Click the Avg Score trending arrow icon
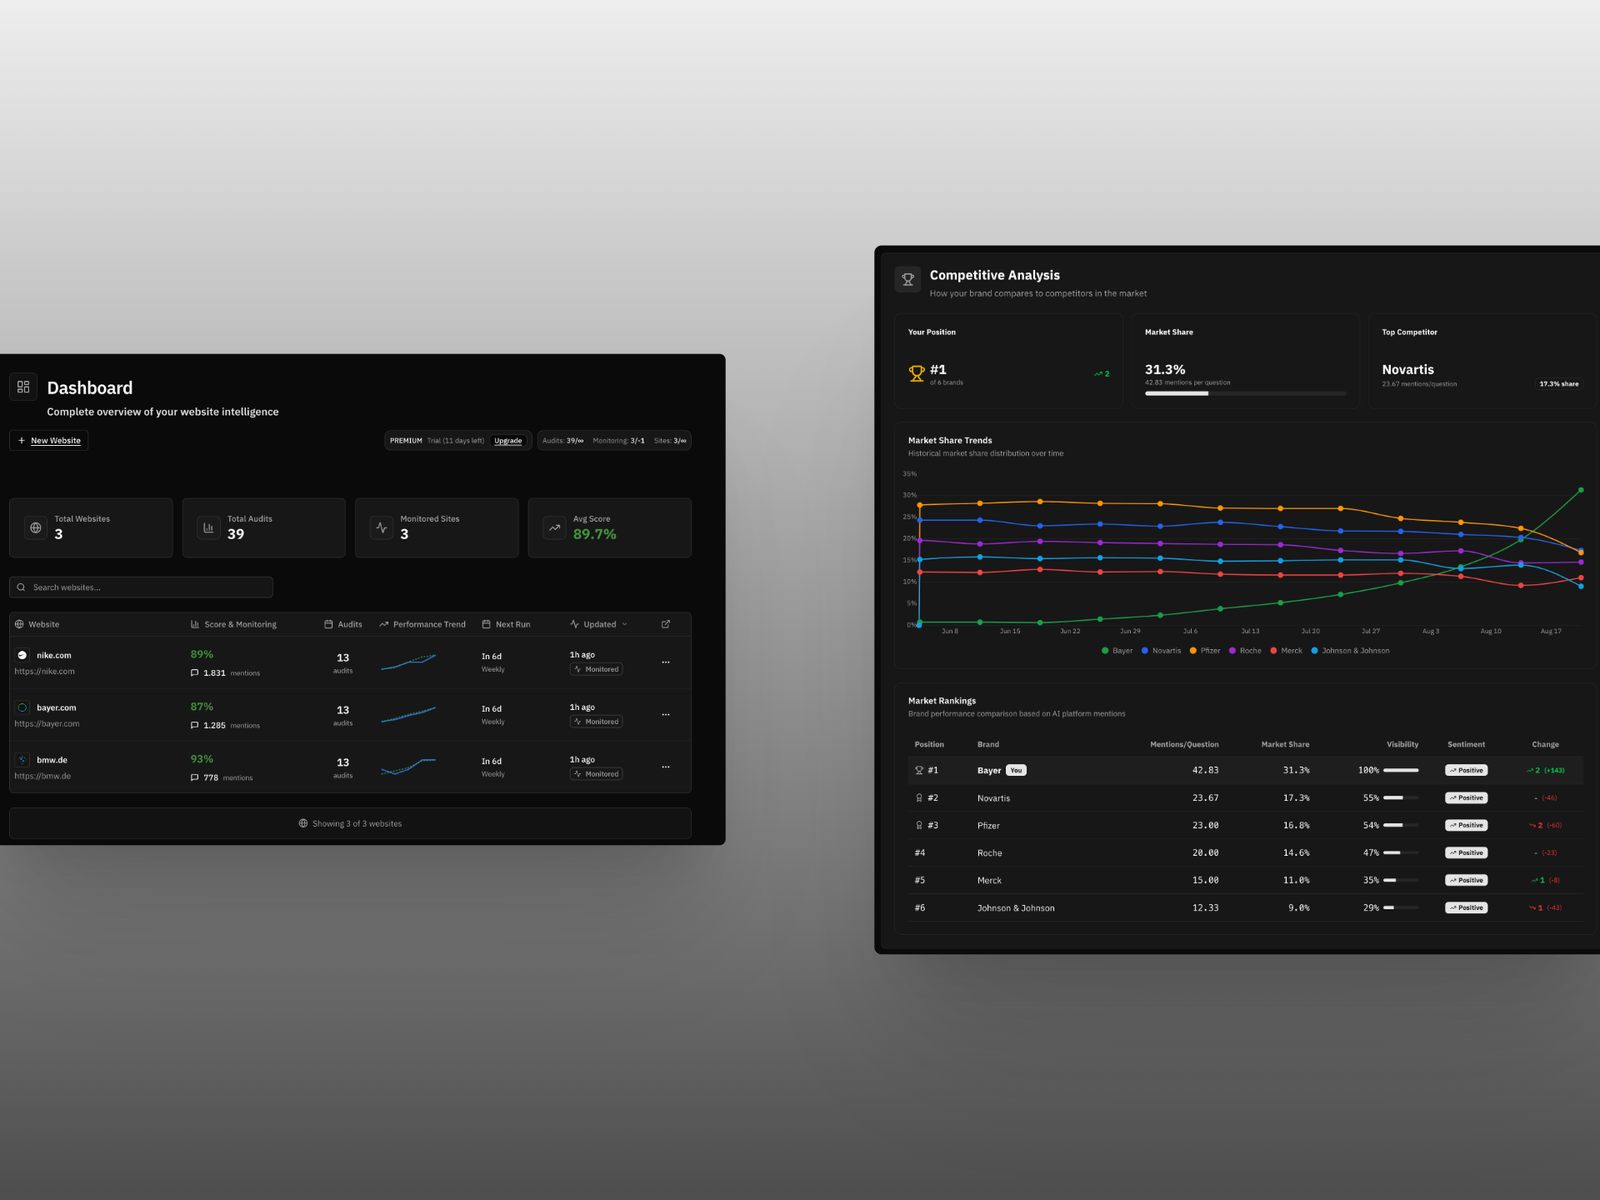1600x1200 pixels. tap(554, 527)
